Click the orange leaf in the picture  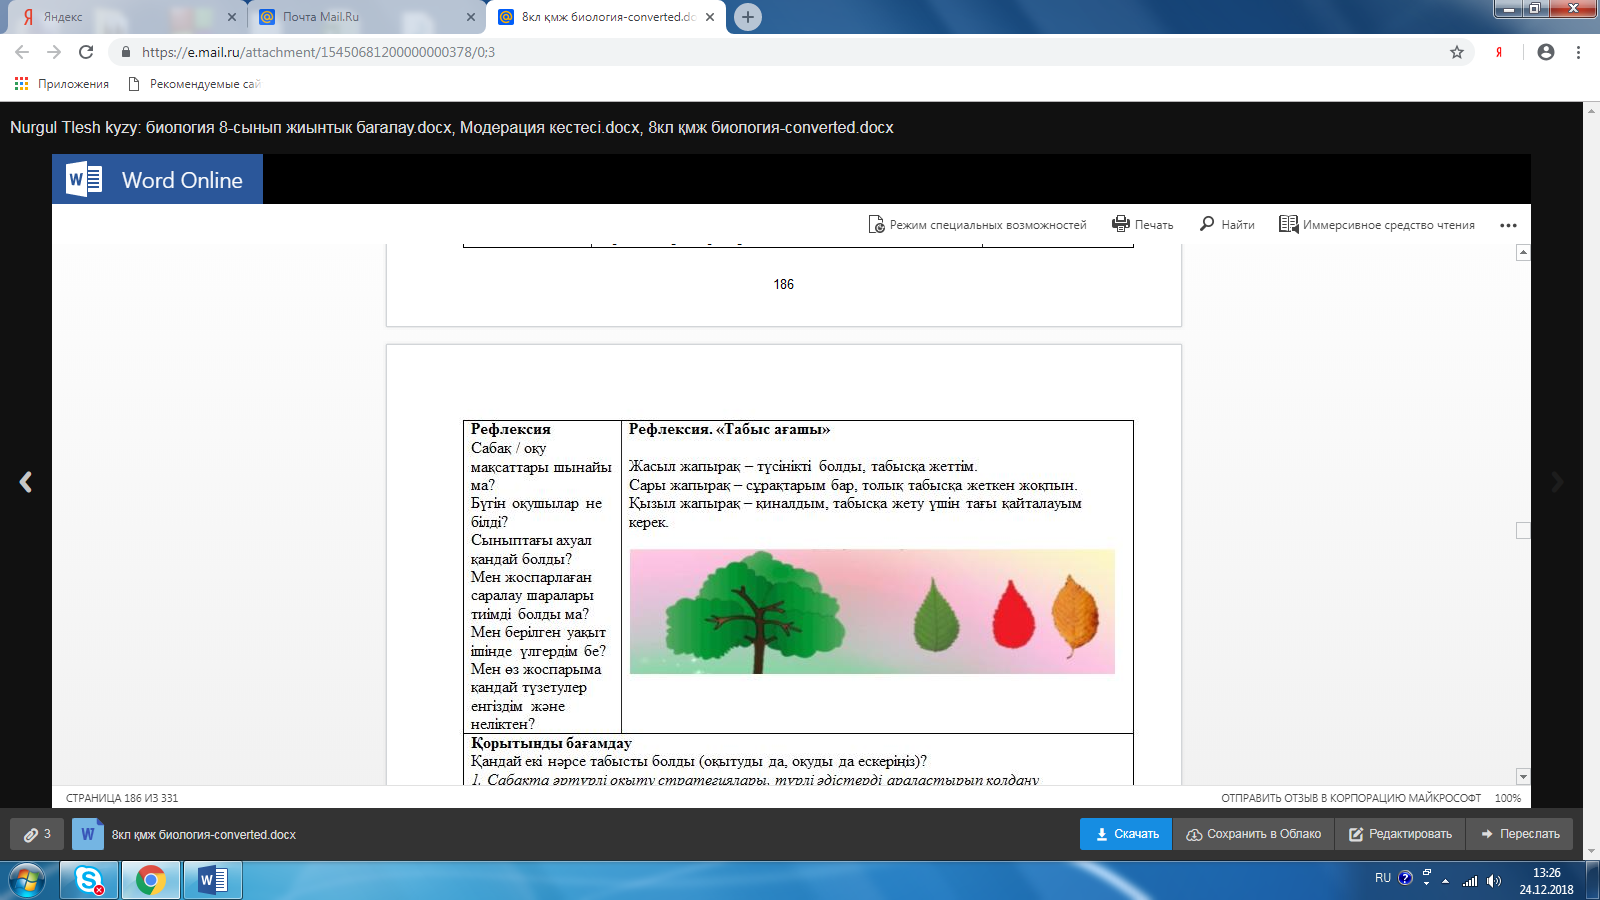(1075, 615)
